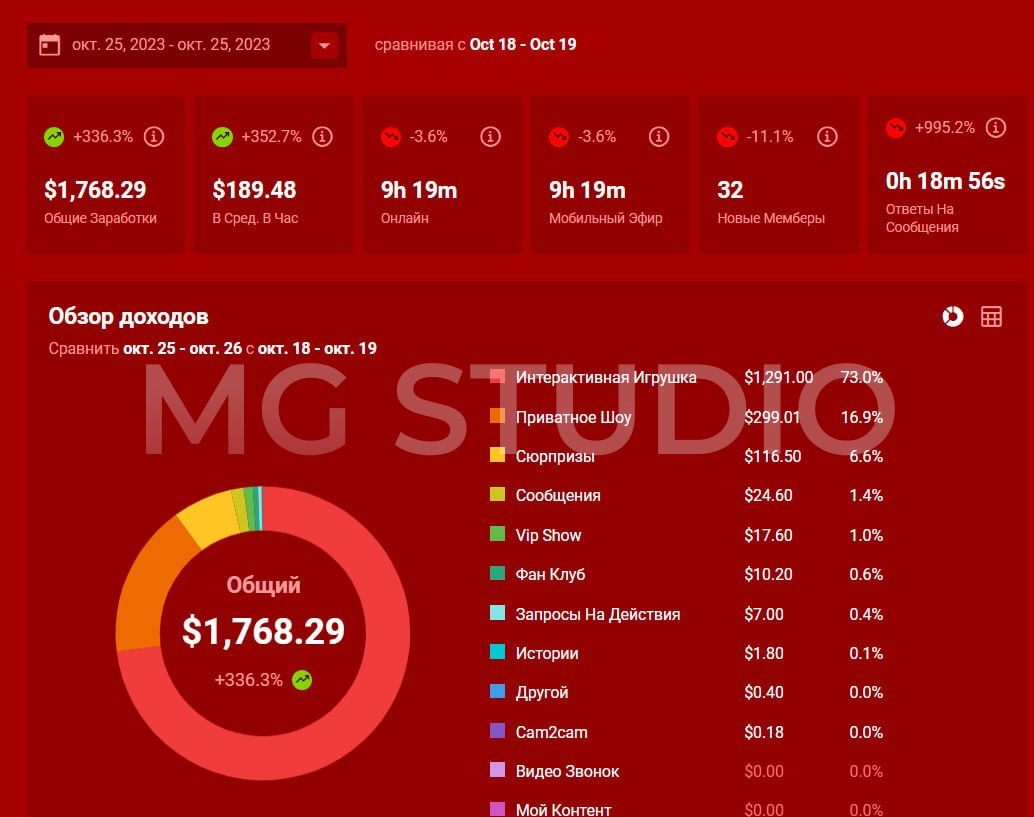Click info icon on Онлайн card
The height and width of the screenshot is (817, 1034).
coord(490,136)
